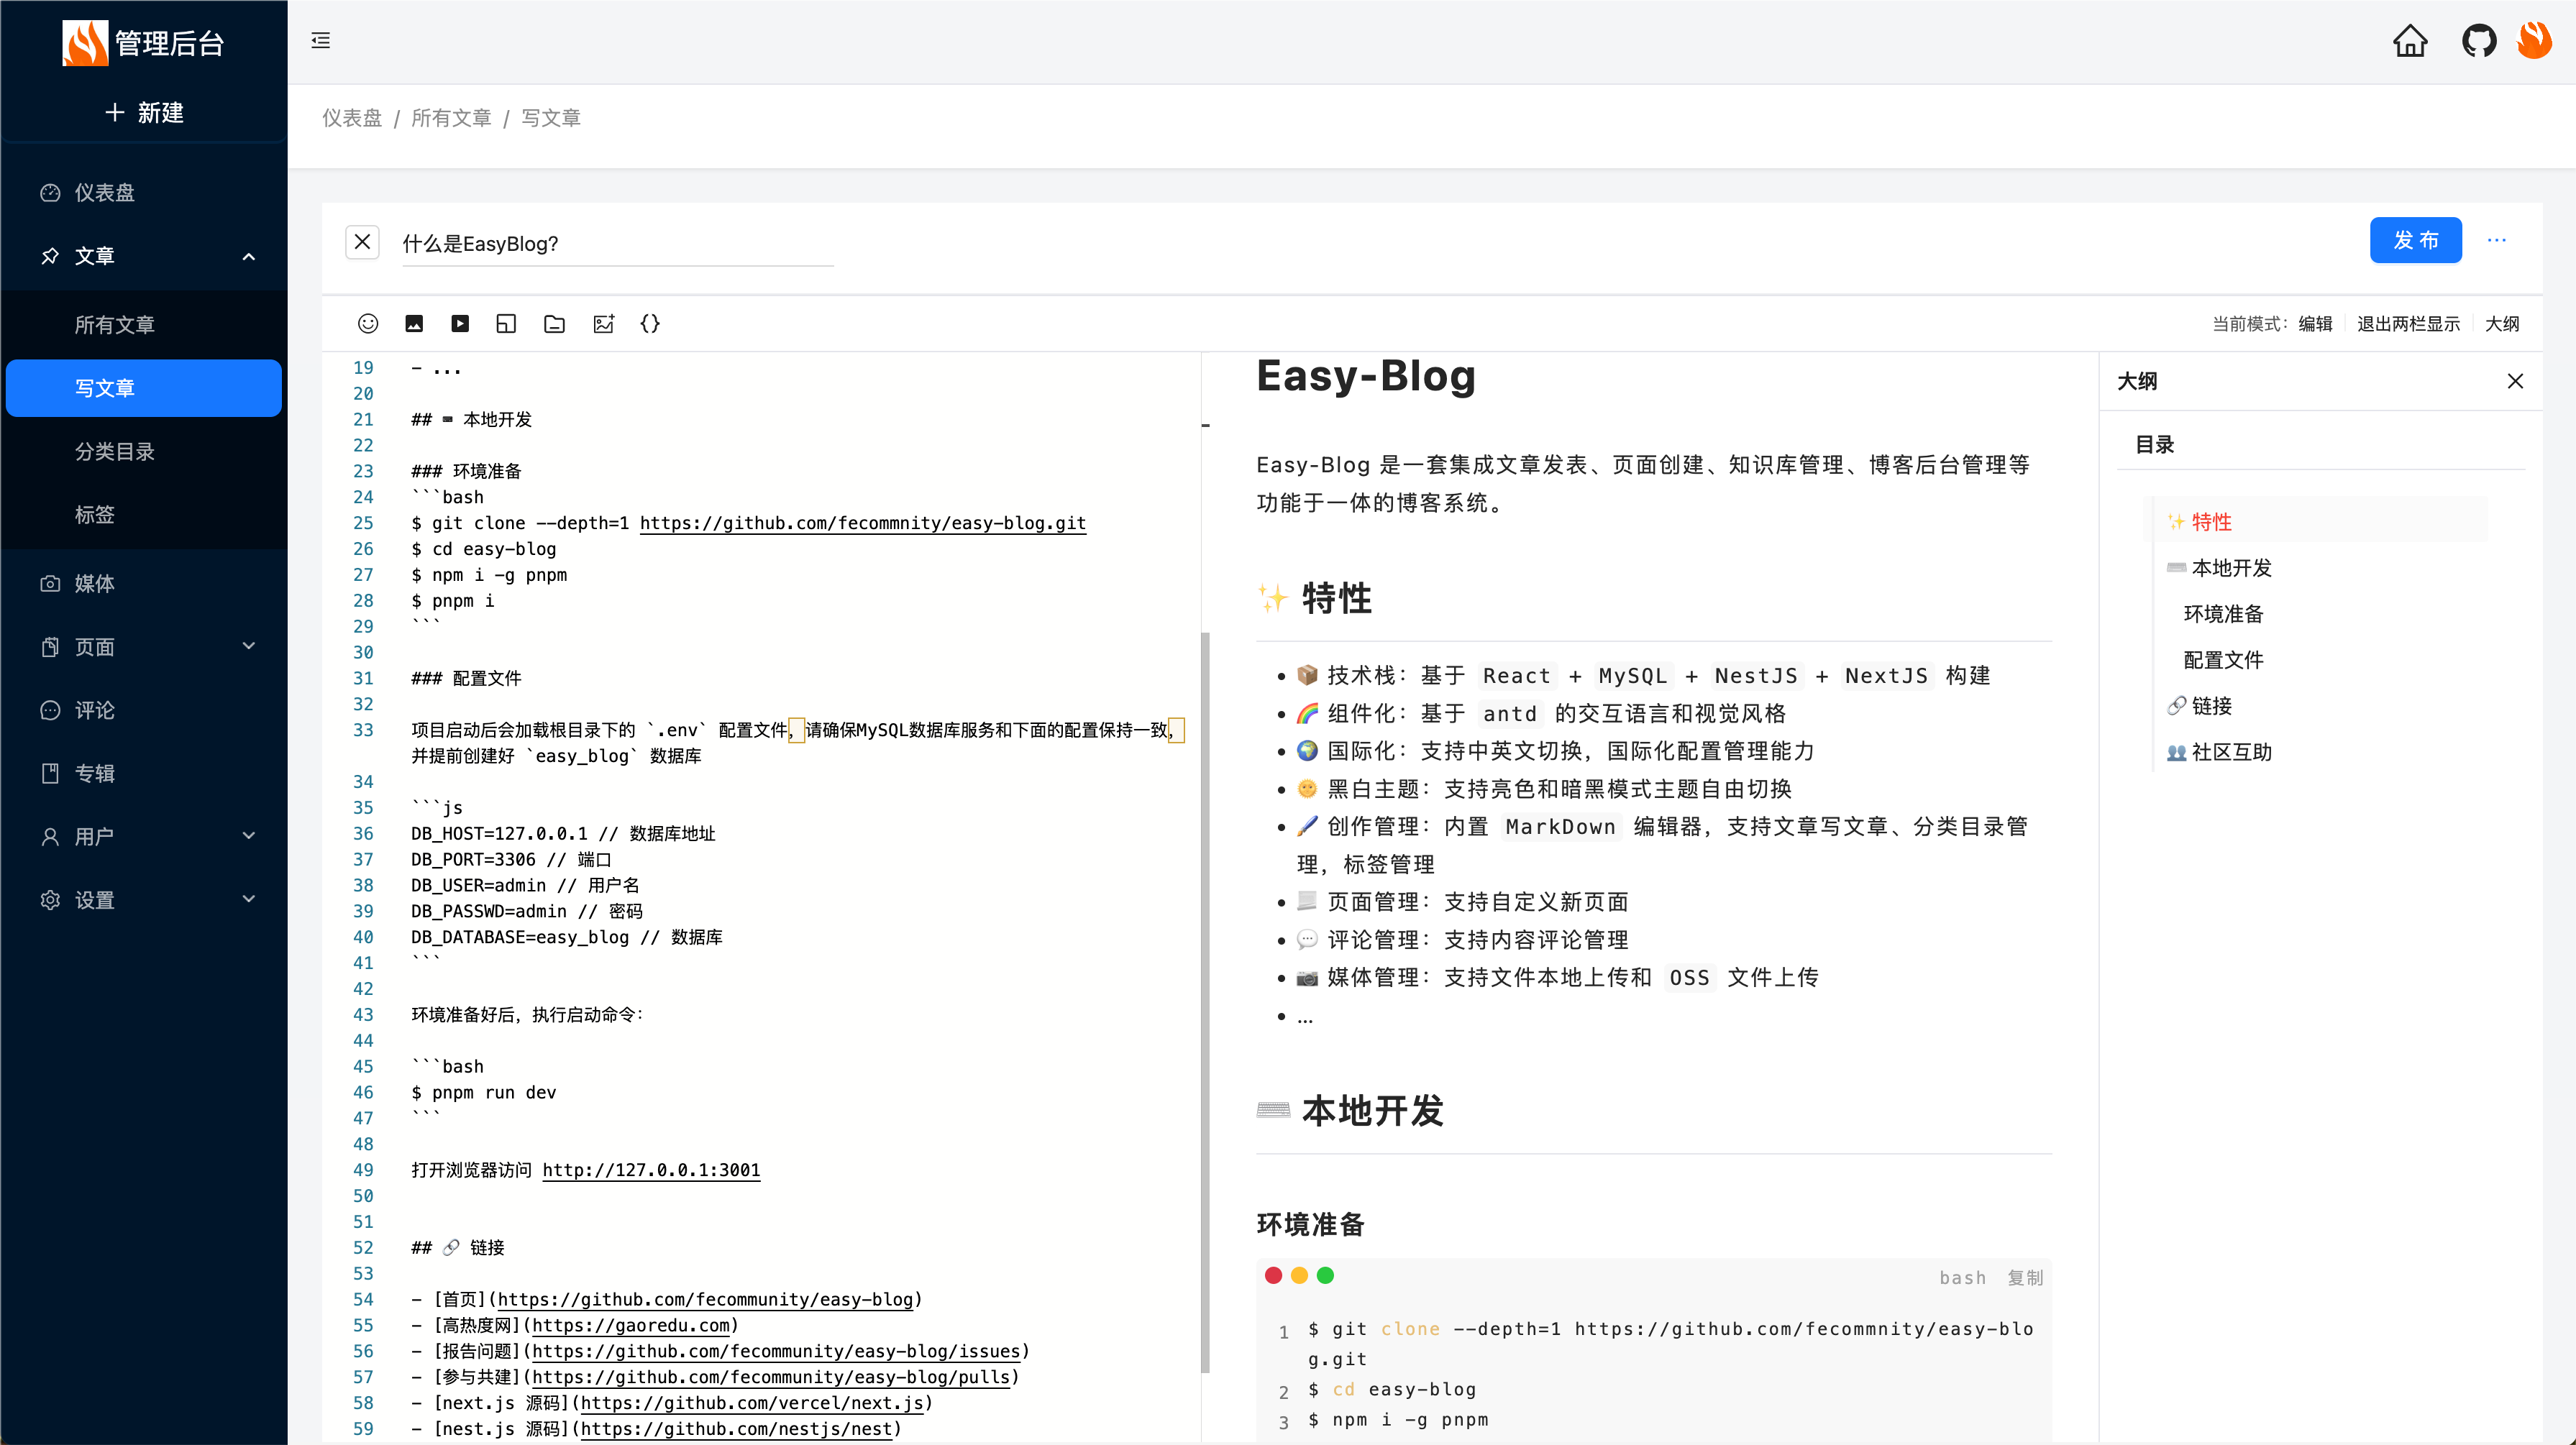Jump to 本地开发 in outline
Screen dimensions: 2576x1445
[x=2220, y=568]
